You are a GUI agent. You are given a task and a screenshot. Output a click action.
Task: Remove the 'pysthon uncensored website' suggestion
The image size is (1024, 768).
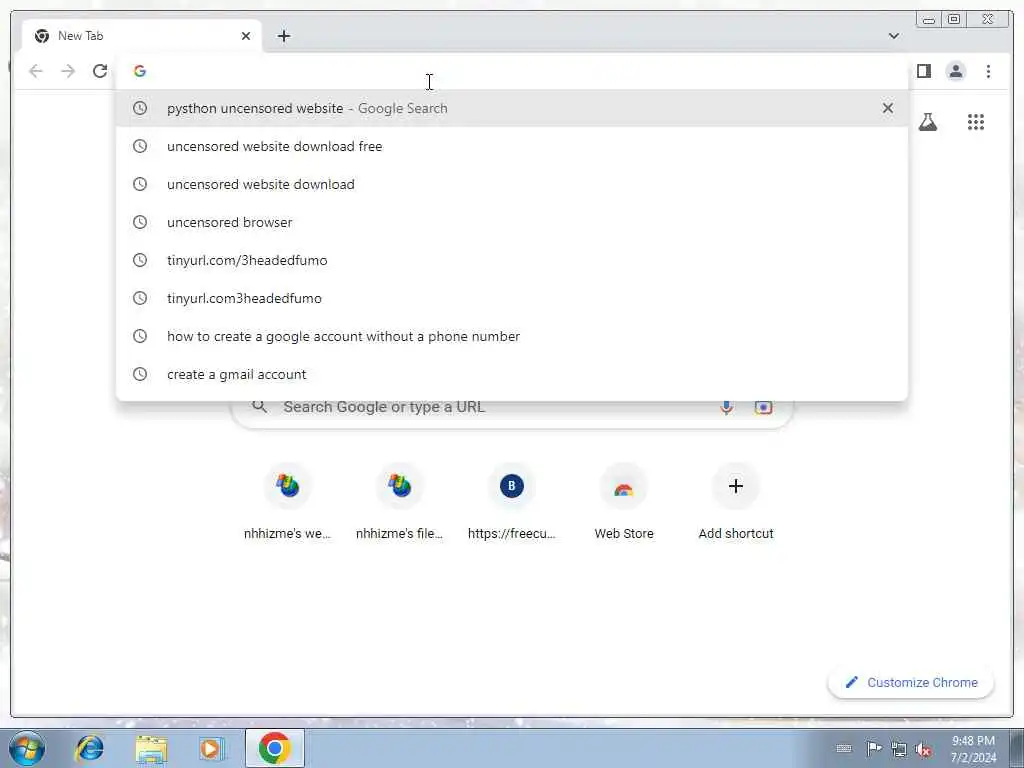tap(888, 108)
